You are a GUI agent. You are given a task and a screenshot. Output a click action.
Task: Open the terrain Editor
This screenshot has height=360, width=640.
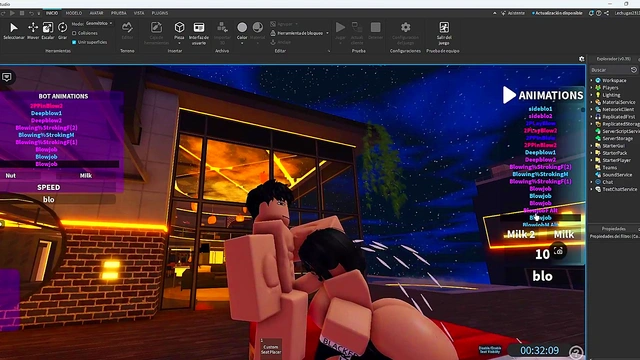click(127, 31)
